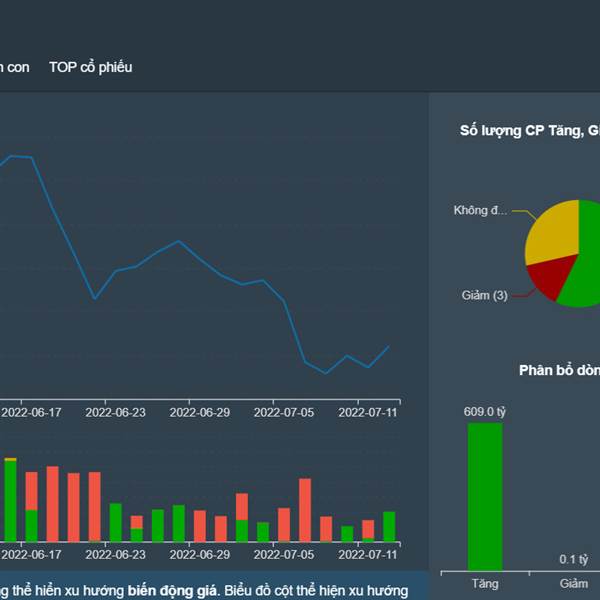Click the "Số lượng CP Tăng" chart title
600x600 pixels.
pos(530,130)
